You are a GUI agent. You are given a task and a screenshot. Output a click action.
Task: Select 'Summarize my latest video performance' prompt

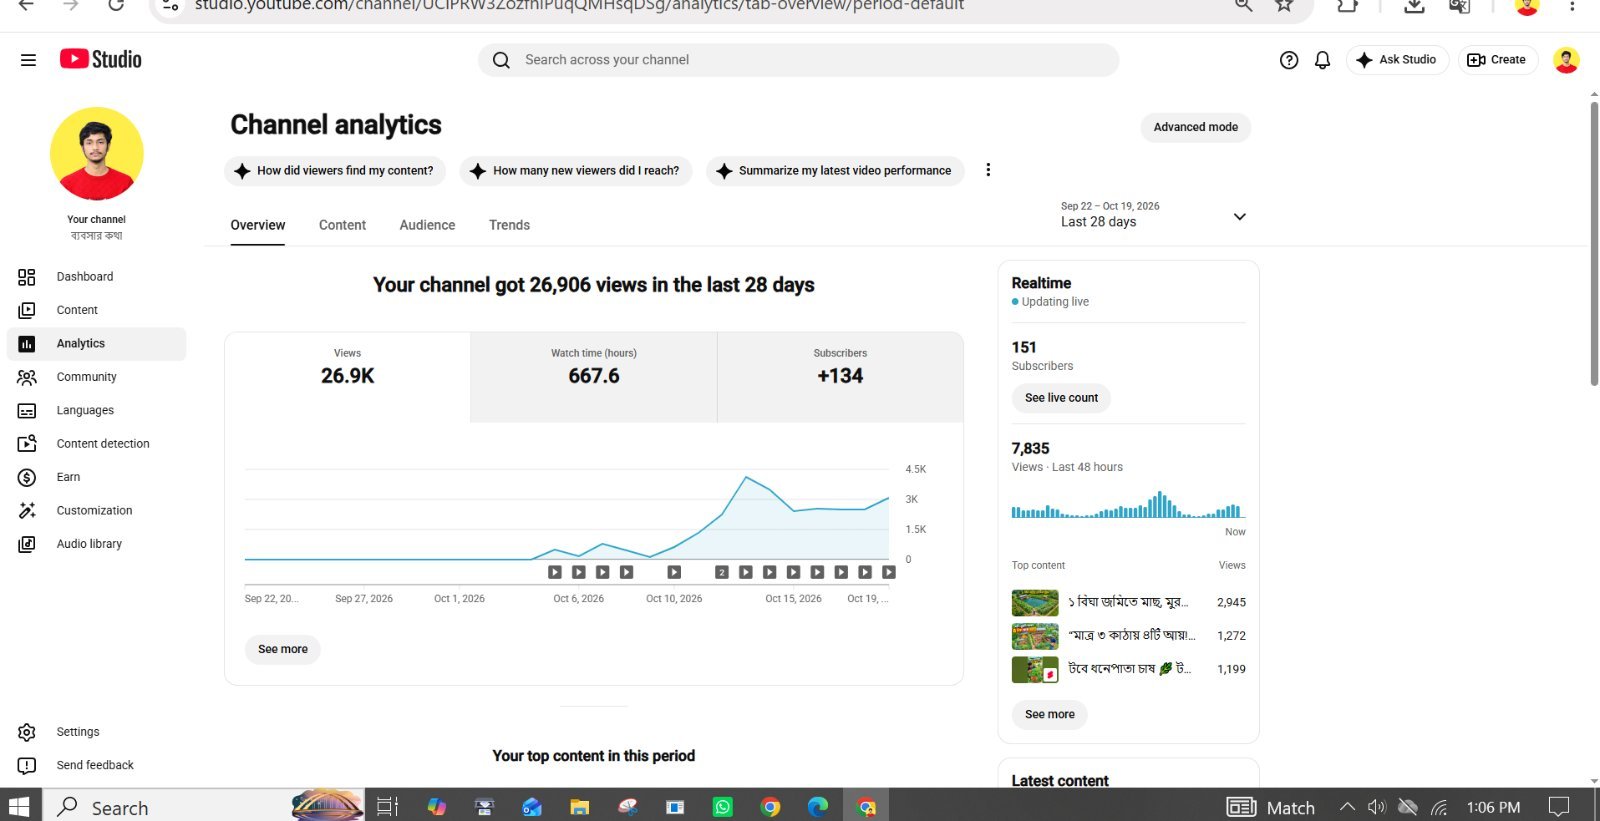835,171
